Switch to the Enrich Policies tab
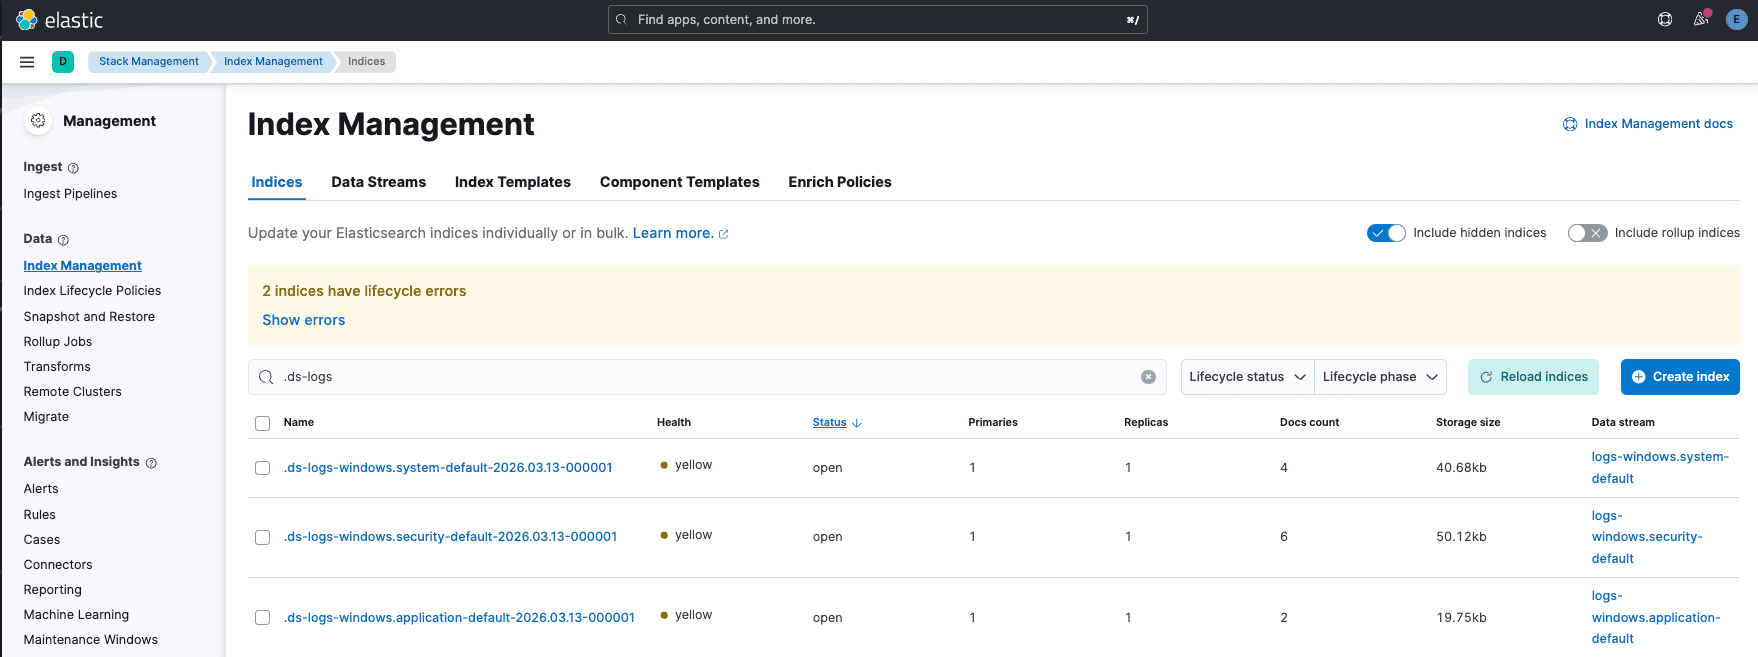 840,182
